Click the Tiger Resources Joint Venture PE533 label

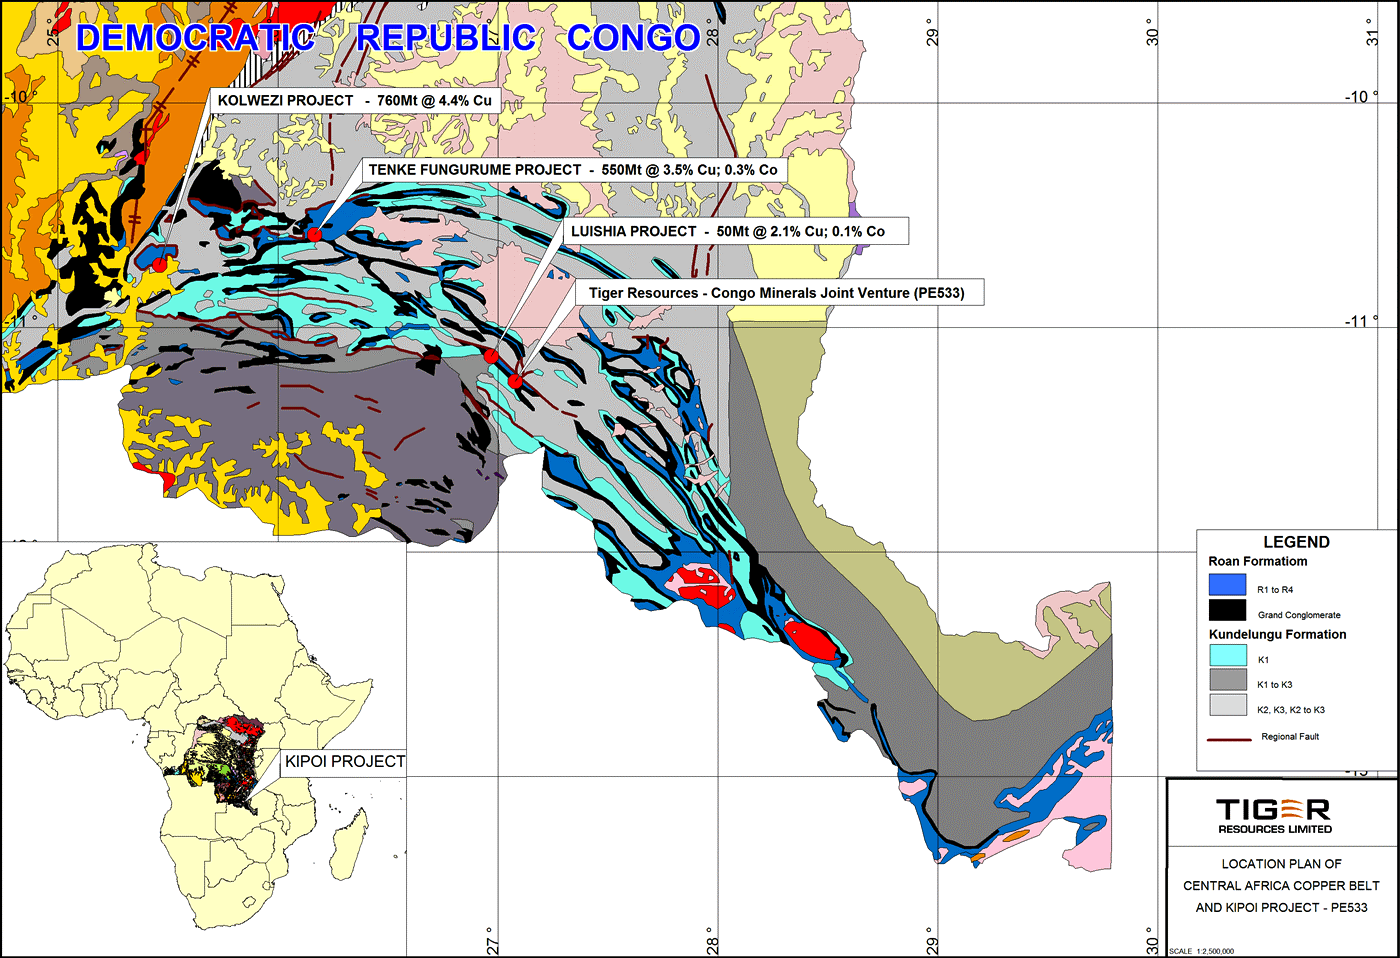(x=779, y=293)
